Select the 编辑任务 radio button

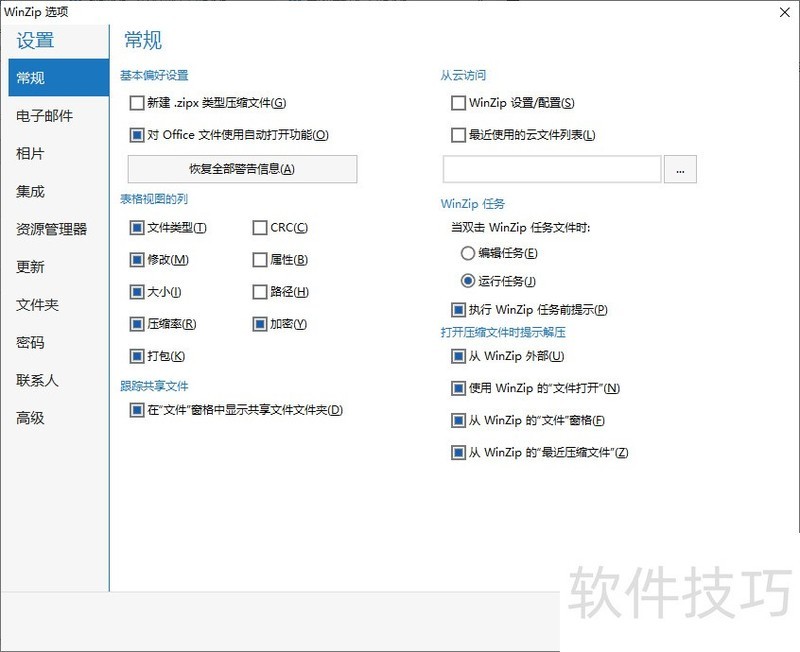[467, 253]
